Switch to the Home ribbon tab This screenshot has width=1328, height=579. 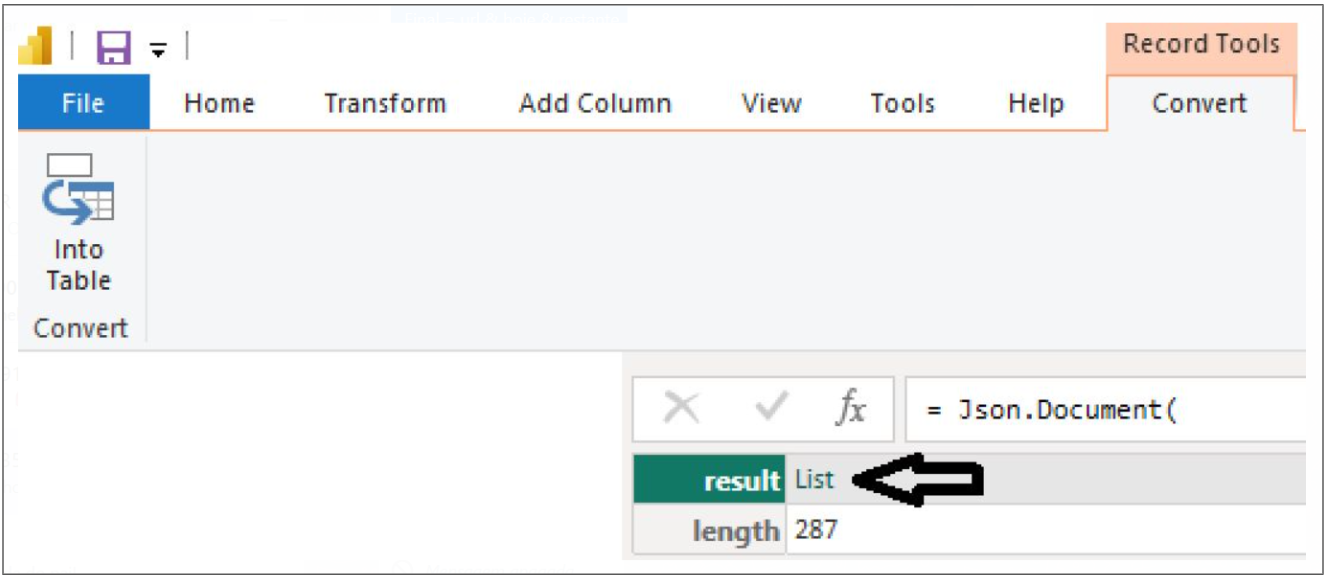point(219,104)
